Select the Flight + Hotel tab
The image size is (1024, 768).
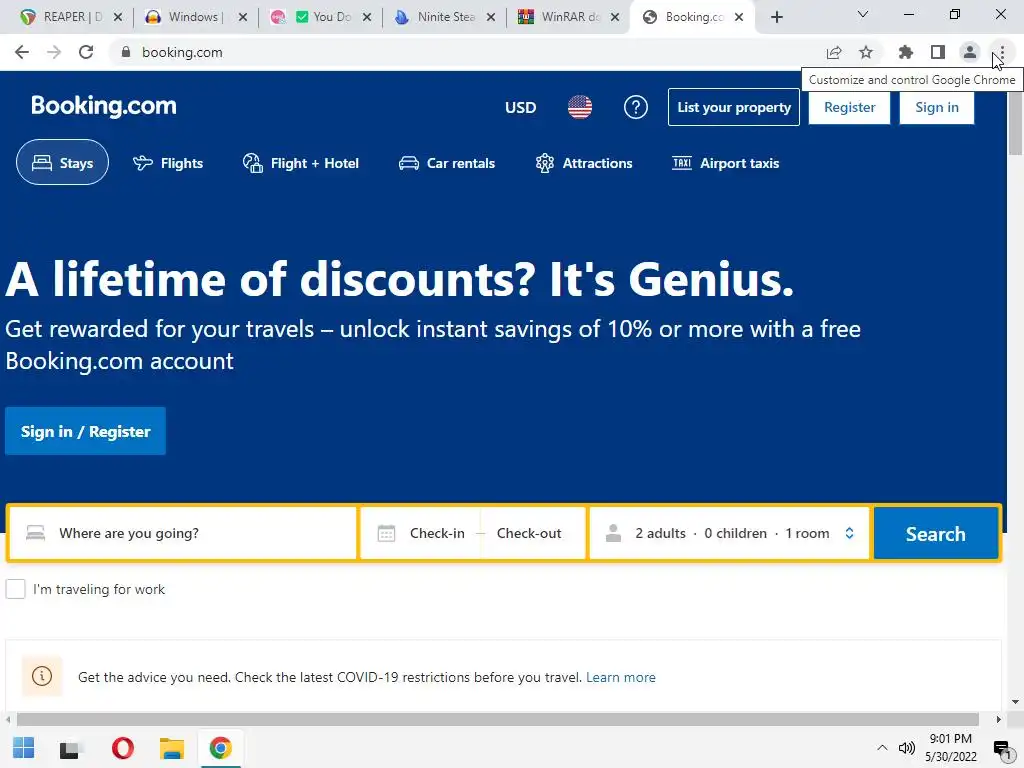tap(300, 163)
